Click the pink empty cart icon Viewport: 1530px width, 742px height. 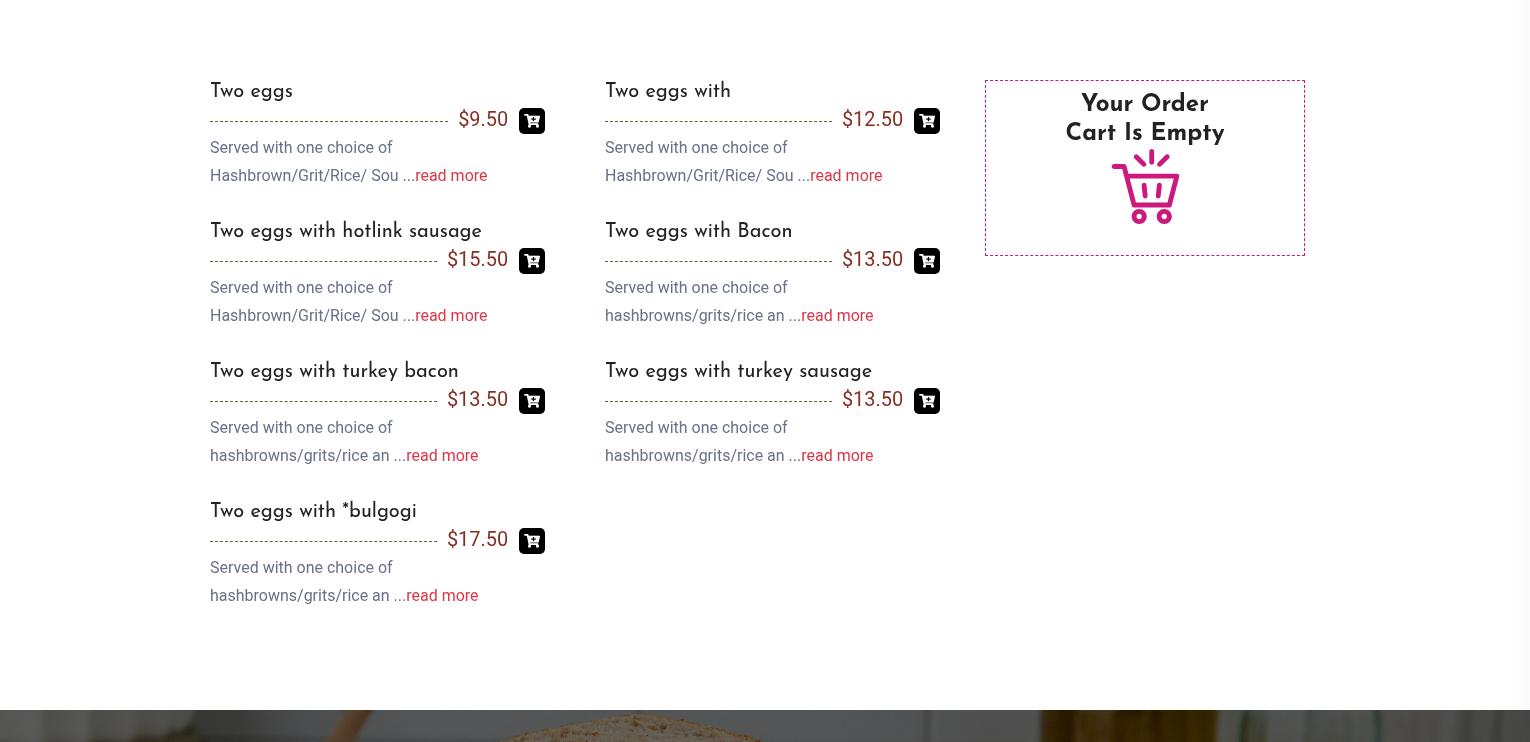1146,187
